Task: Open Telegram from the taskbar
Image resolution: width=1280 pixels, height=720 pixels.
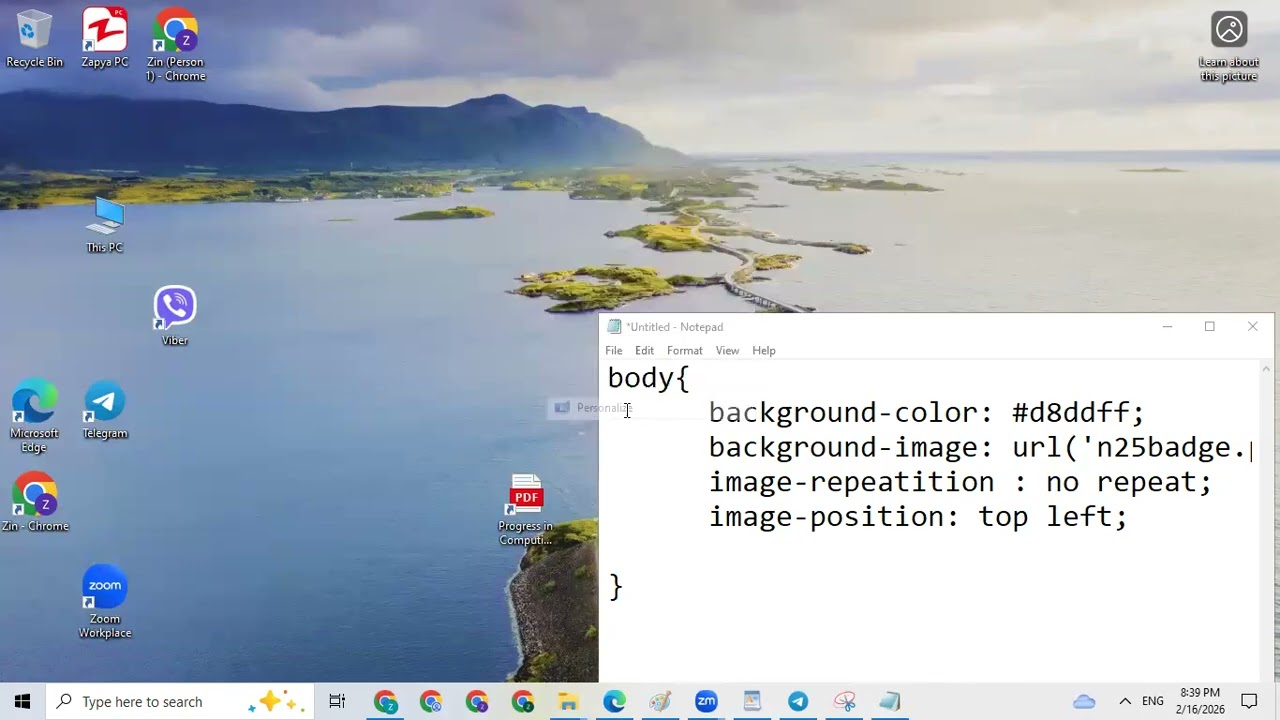Action: [798, 701]
